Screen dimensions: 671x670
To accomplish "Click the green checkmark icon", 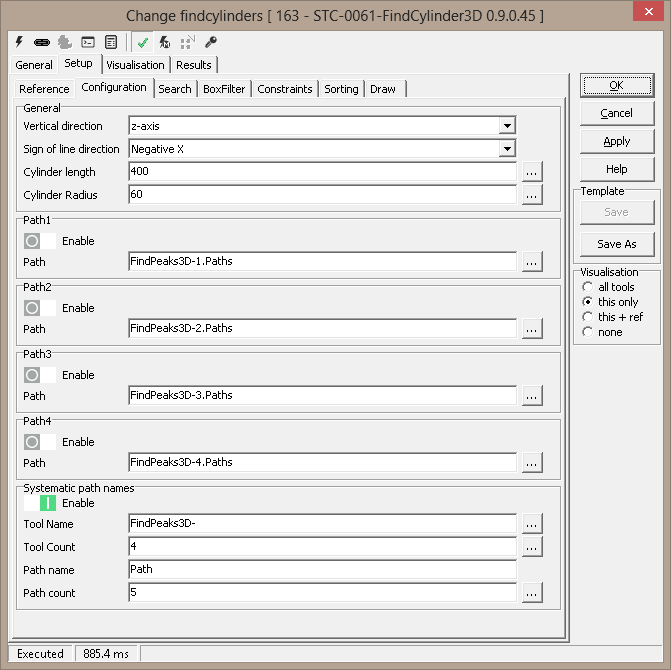I will pos(143,43).
